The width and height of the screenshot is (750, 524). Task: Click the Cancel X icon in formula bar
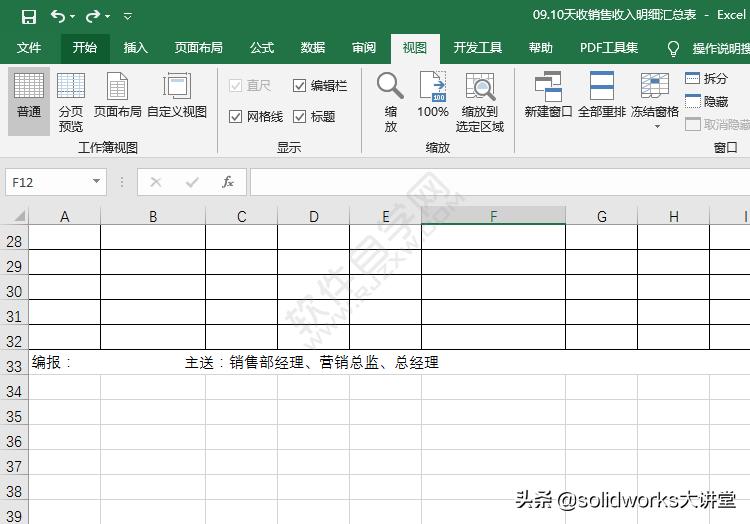155,182
